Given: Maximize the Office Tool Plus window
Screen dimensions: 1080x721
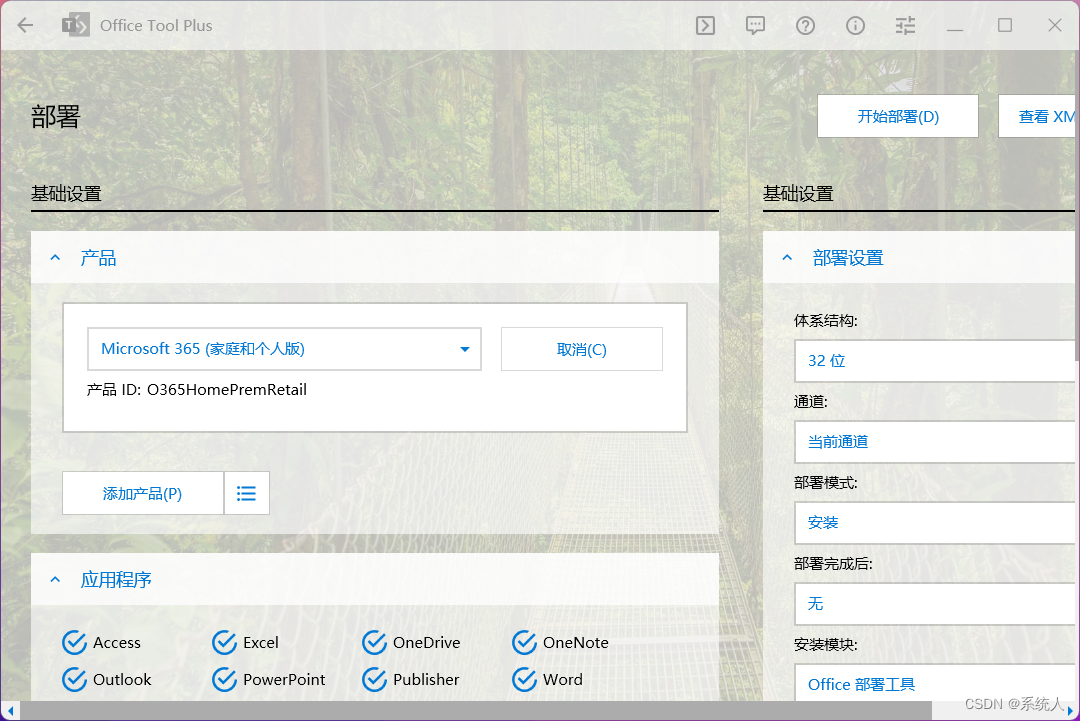Looking at the screenshot, I should pos(1005,25).
